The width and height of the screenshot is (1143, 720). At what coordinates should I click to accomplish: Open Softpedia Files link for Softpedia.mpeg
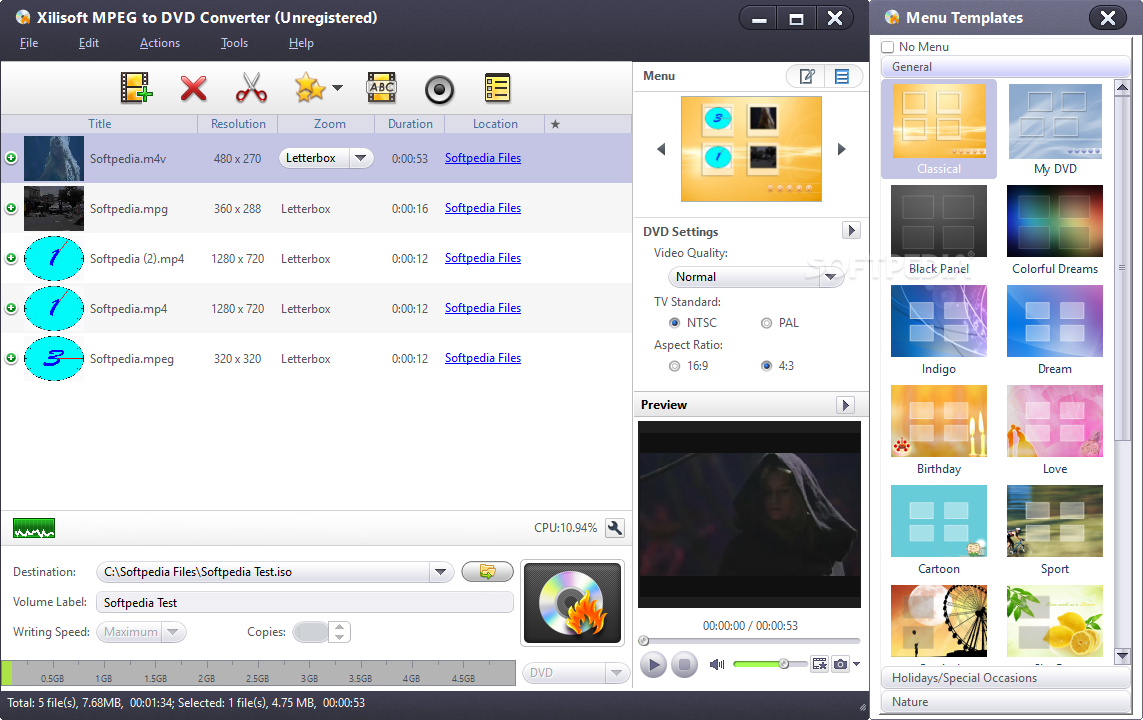point(483,358)
